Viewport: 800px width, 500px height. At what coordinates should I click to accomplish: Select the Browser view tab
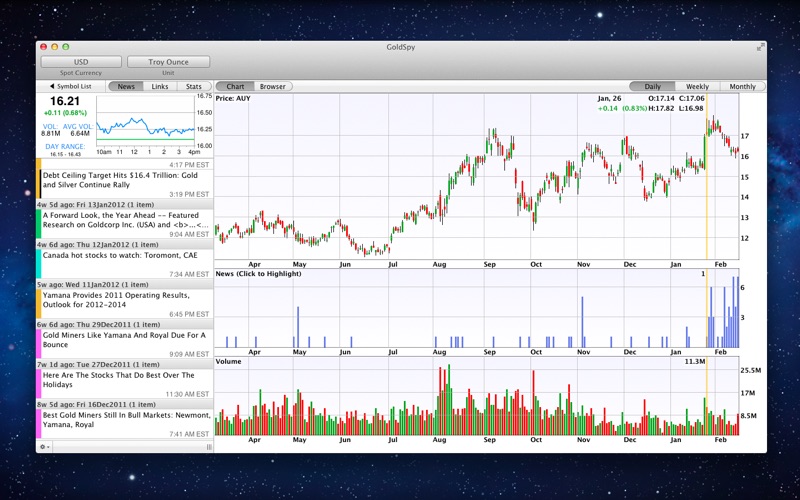(x=273, y=86)
